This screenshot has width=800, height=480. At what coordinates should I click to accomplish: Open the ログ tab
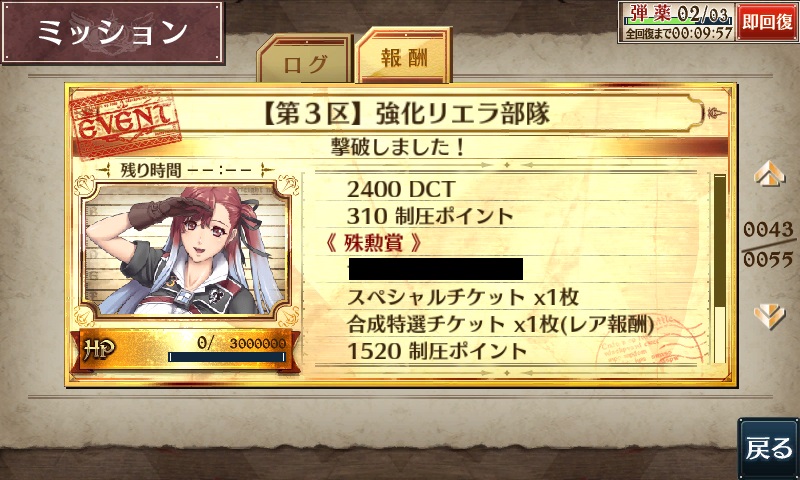coord(305,60)
